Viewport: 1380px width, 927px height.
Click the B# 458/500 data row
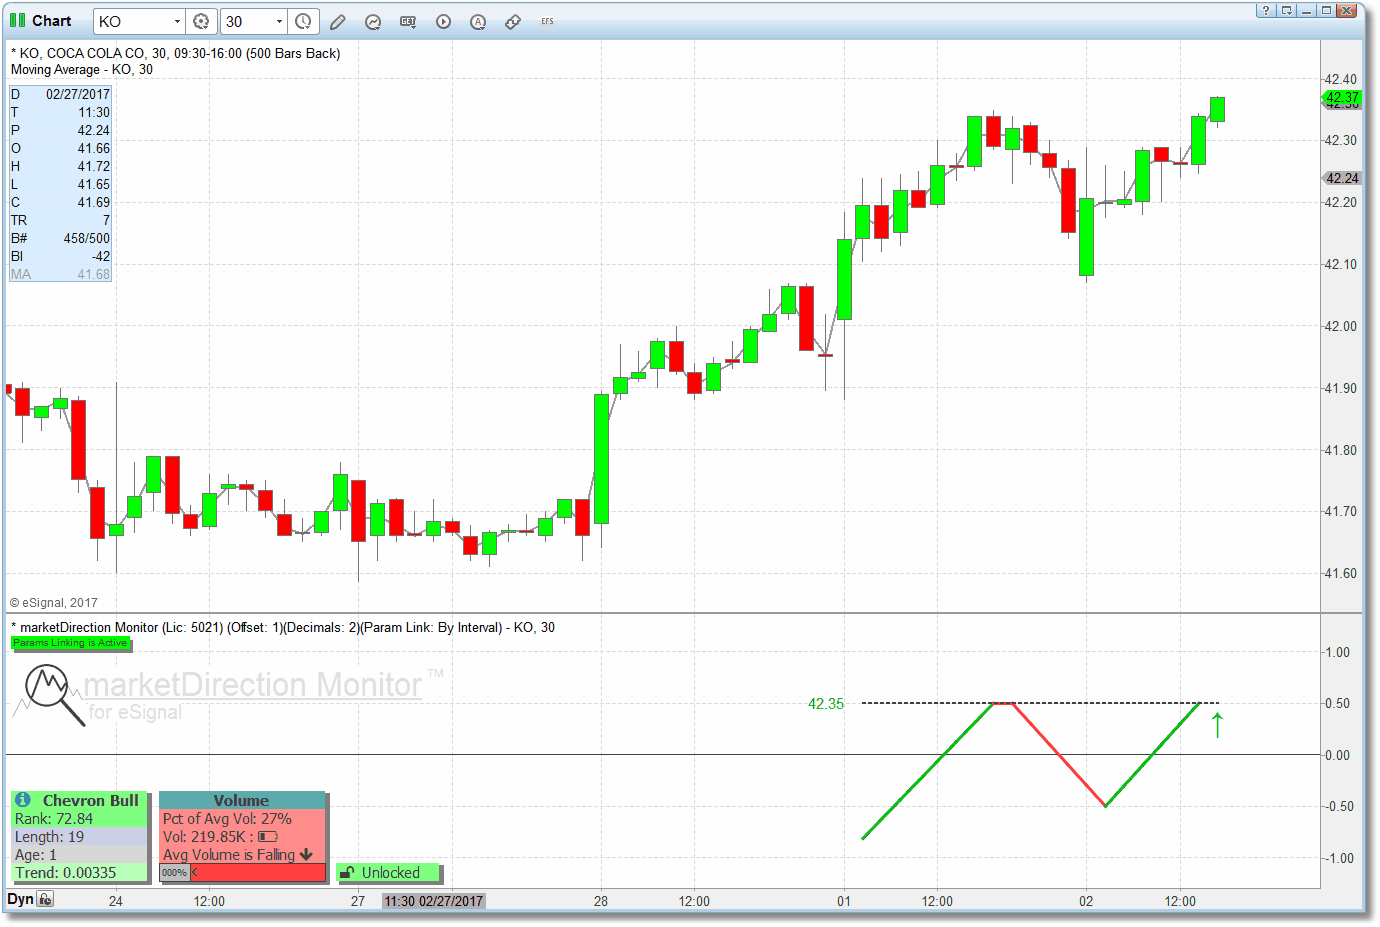coord(60,238)
